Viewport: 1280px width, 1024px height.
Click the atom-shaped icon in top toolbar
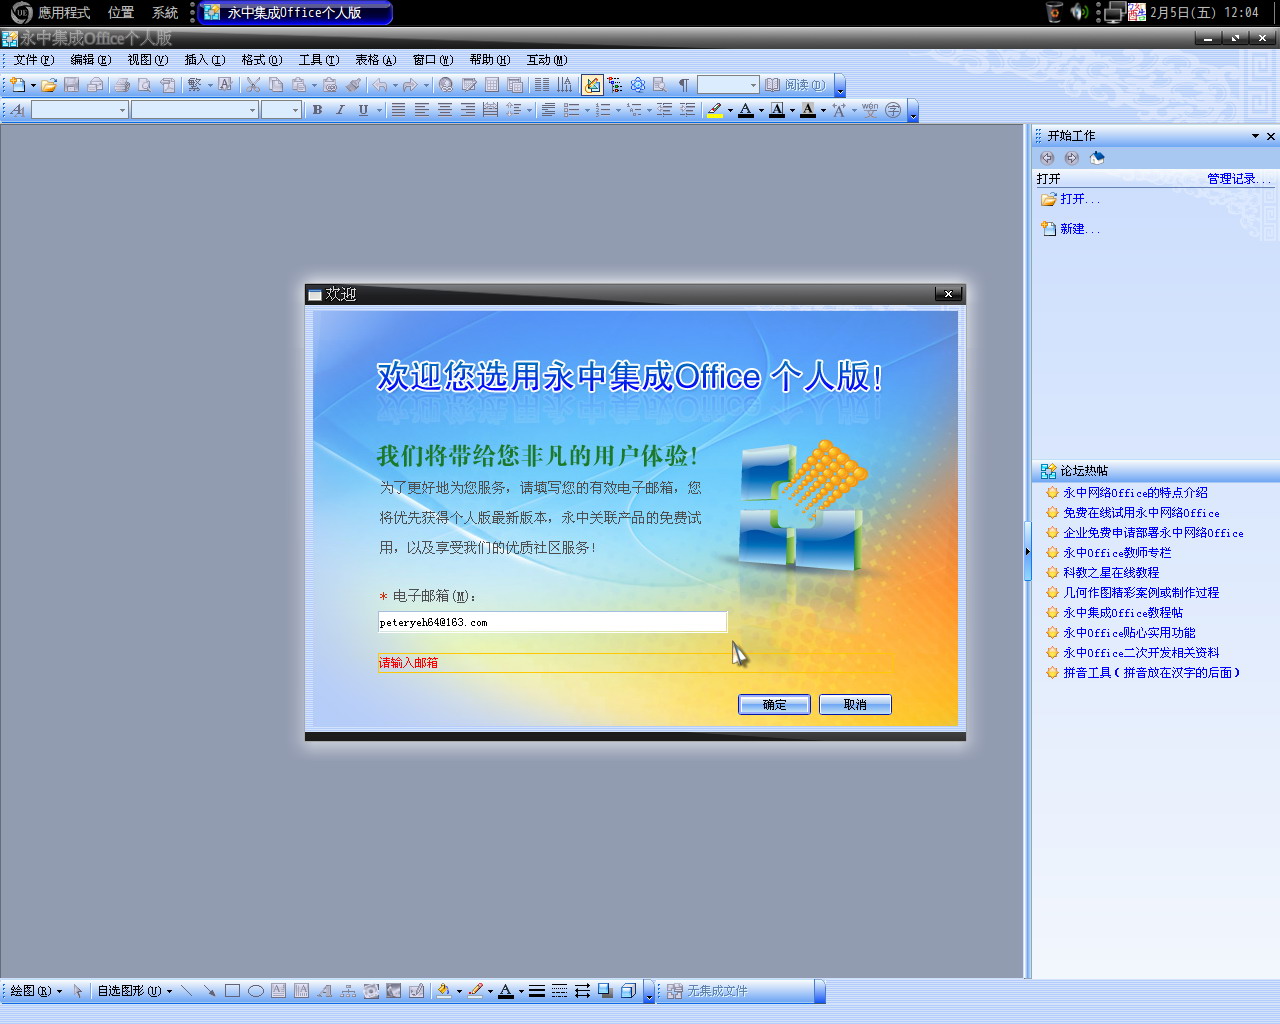coord(638,85)
